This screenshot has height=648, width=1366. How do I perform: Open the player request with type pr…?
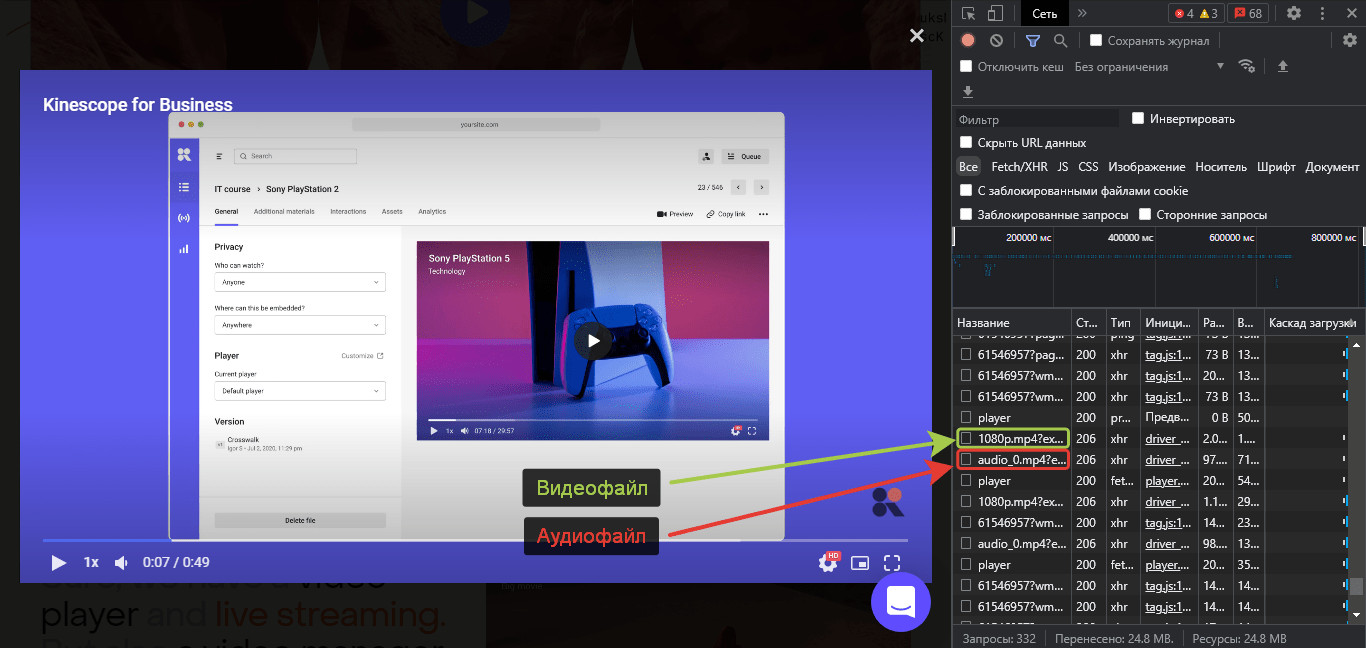tap(994, 417)
